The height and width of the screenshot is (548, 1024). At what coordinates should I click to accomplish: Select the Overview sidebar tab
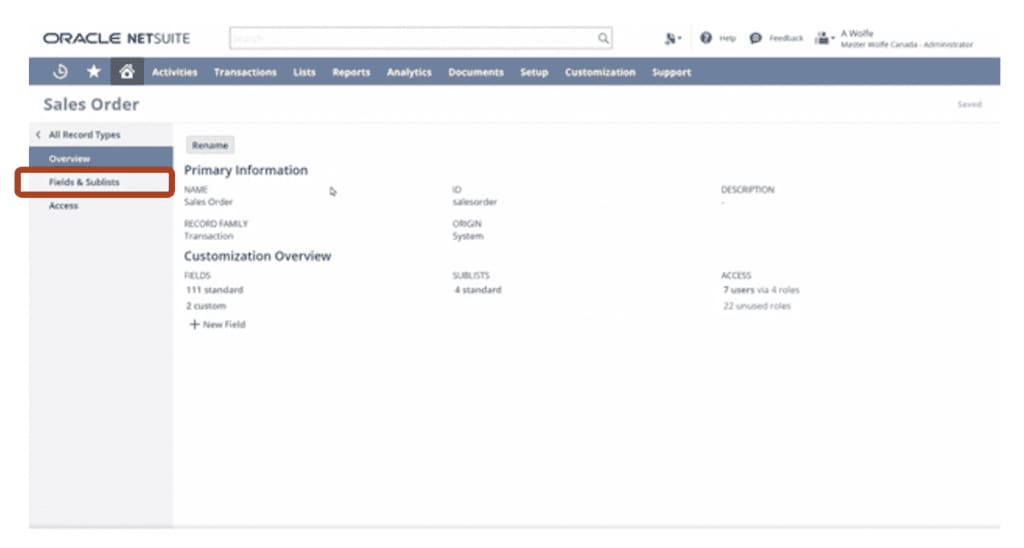pos(101,158)
